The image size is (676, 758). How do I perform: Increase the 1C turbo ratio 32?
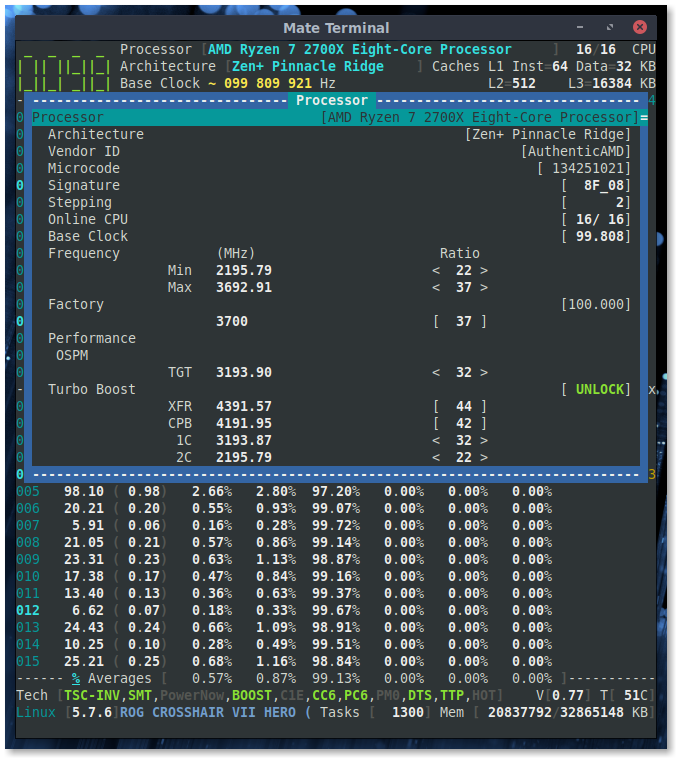(x=484, y=440)
